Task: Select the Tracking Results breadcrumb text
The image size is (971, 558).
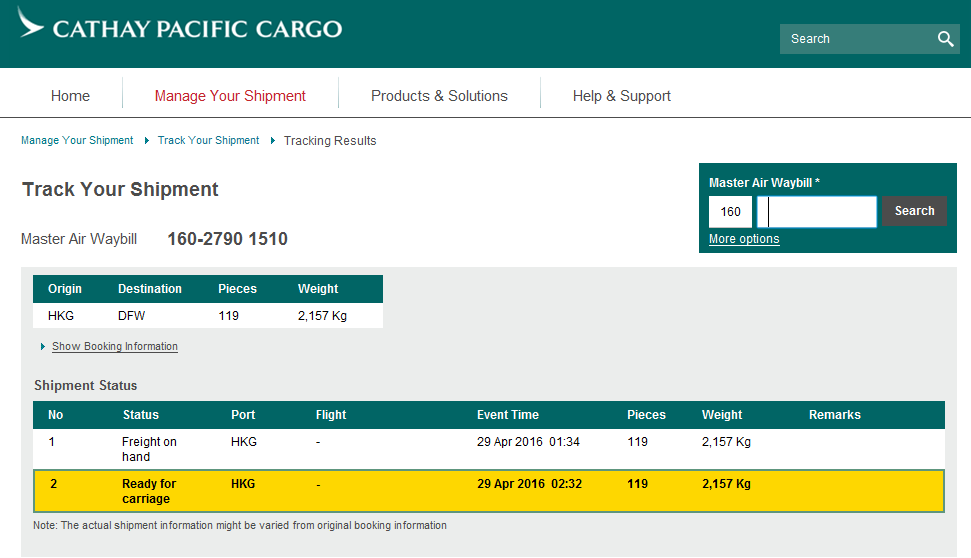Action: tap(330, 141)
